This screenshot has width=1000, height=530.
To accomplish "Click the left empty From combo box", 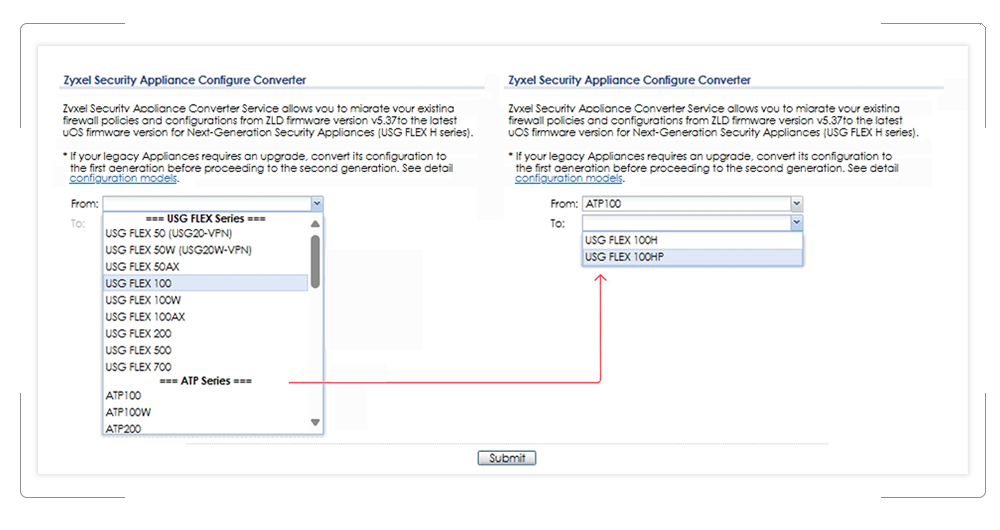I will [x=213, y=203].
